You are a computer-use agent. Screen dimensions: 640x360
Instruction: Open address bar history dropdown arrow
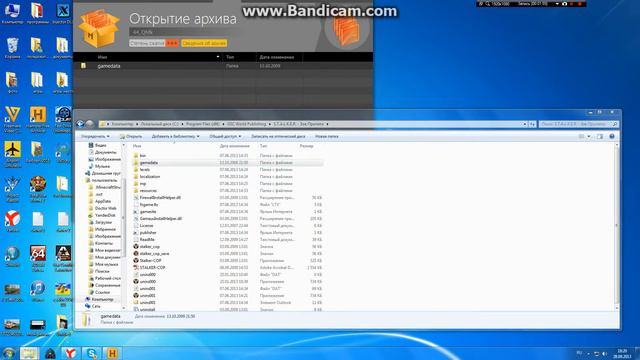525,124
